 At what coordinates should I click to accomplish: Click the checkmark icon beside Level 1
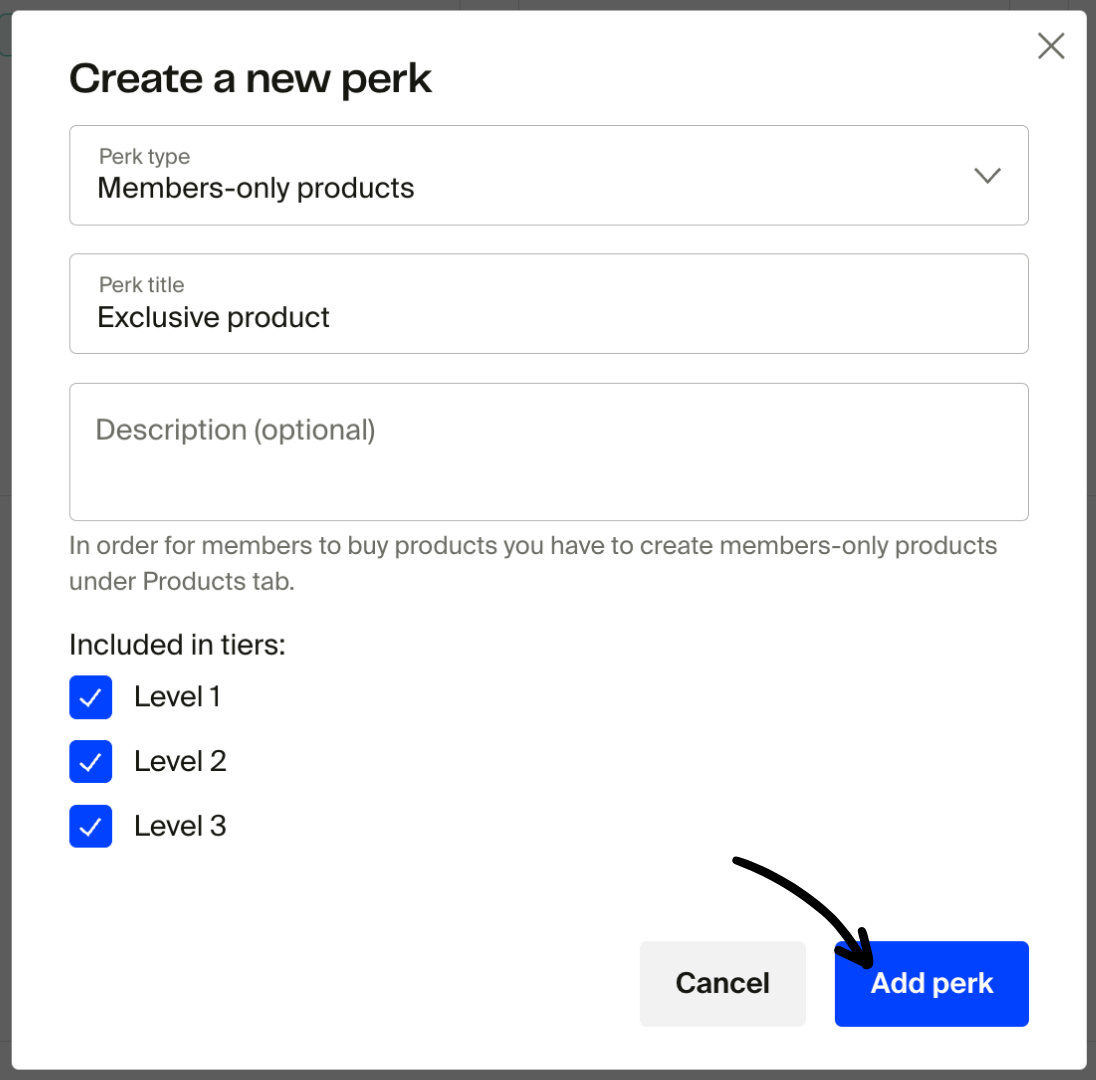coord(91,697)
